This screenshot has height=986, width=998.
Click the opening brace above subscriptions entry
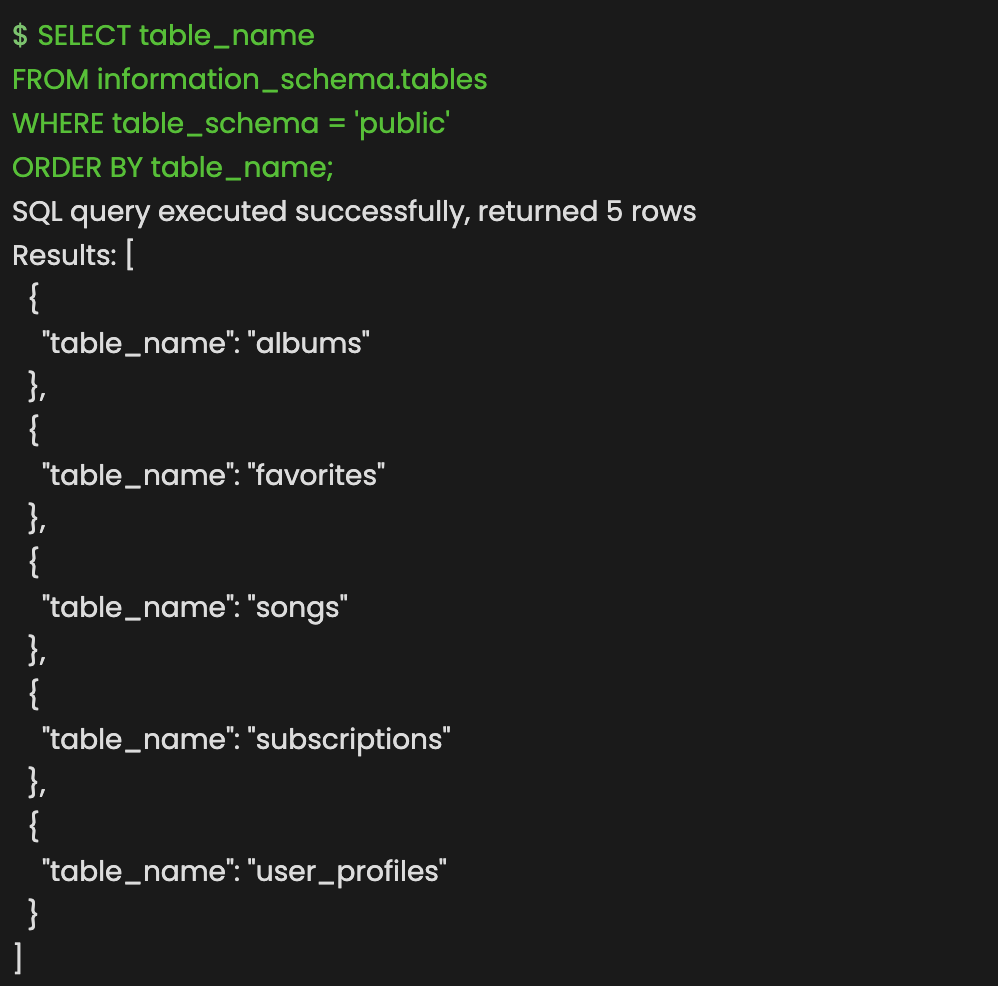[34, 694]
